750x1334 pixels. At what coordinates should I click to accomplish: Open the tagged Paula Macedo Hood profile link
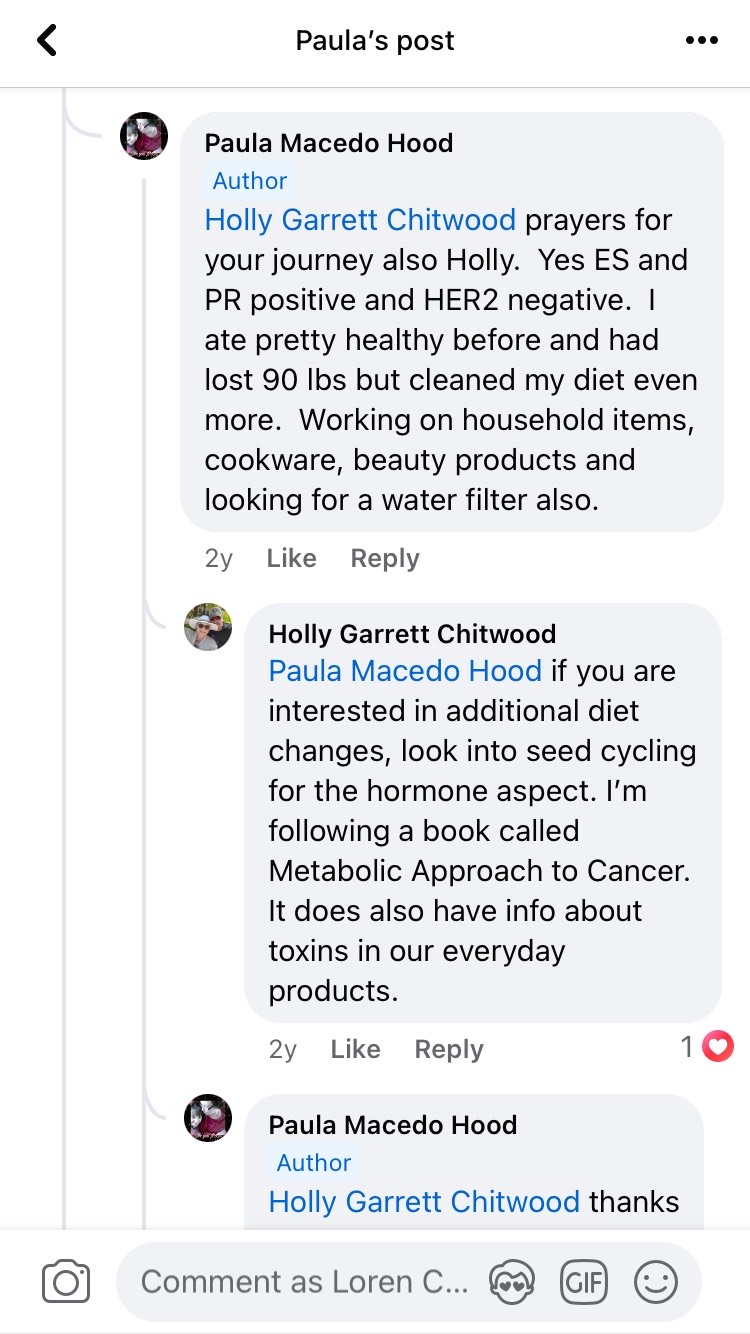pyautogui.click(x=405, y=670)
